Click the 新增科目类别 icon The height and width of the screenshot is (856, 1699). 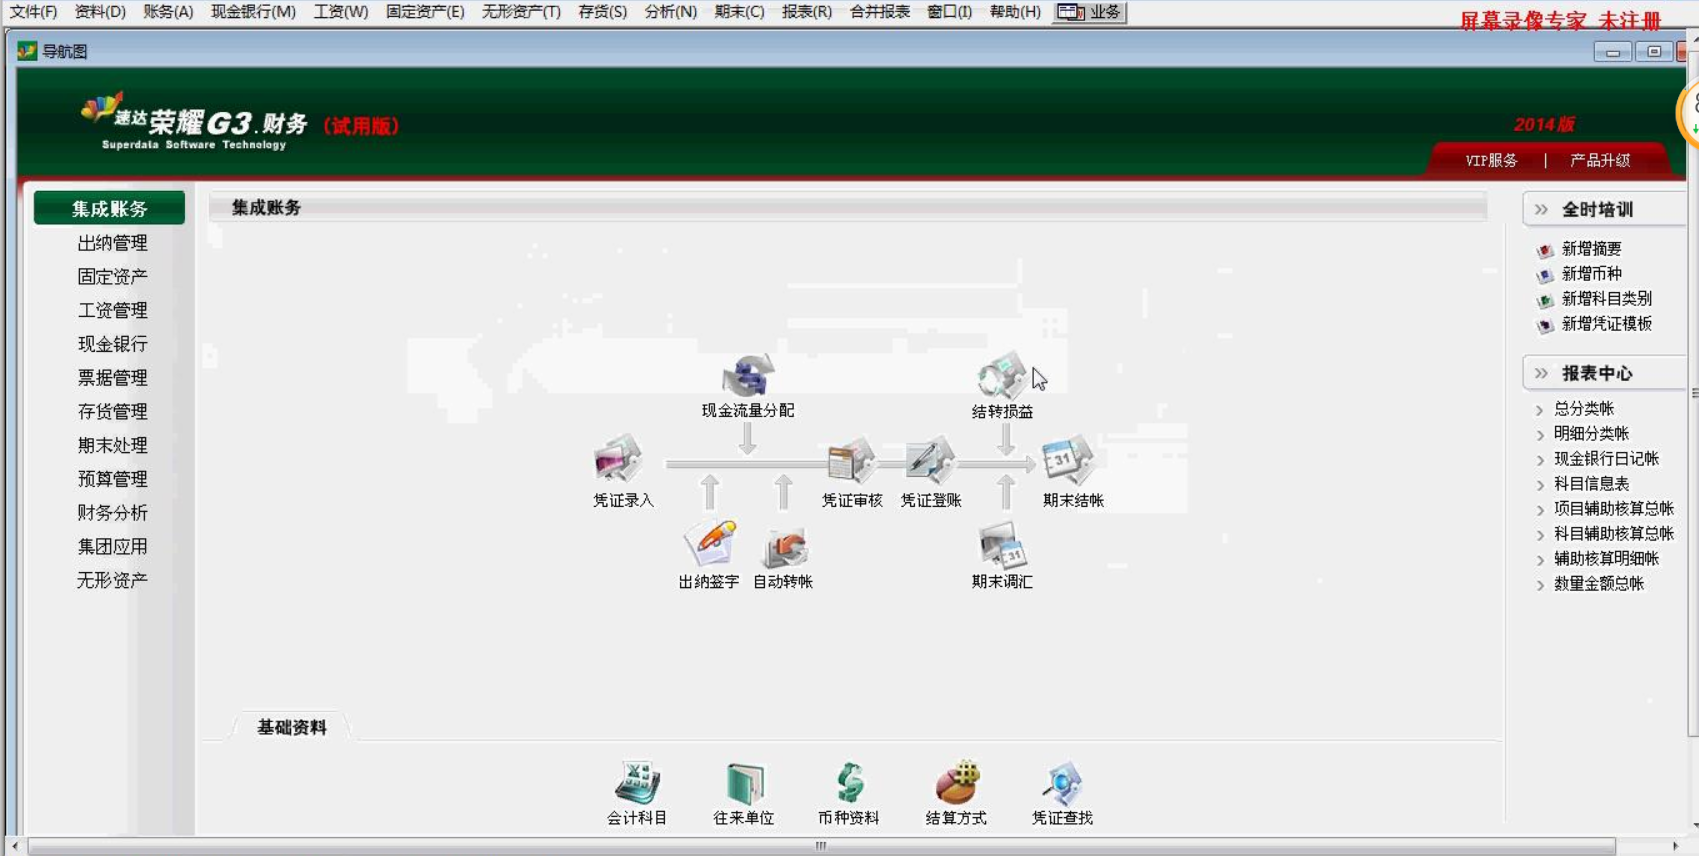click(x=1545, y=300)
